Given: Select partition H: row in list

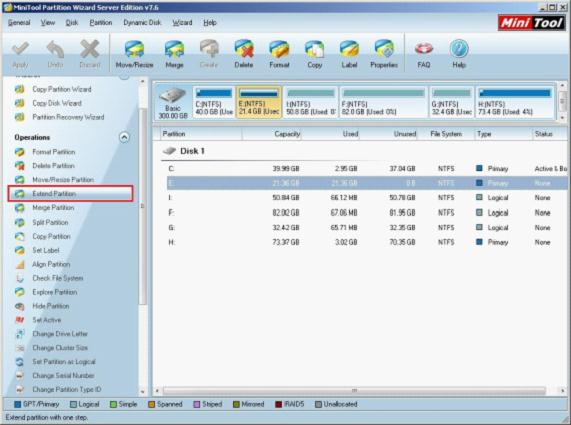Looking at the screenshot, I should 367,242.
